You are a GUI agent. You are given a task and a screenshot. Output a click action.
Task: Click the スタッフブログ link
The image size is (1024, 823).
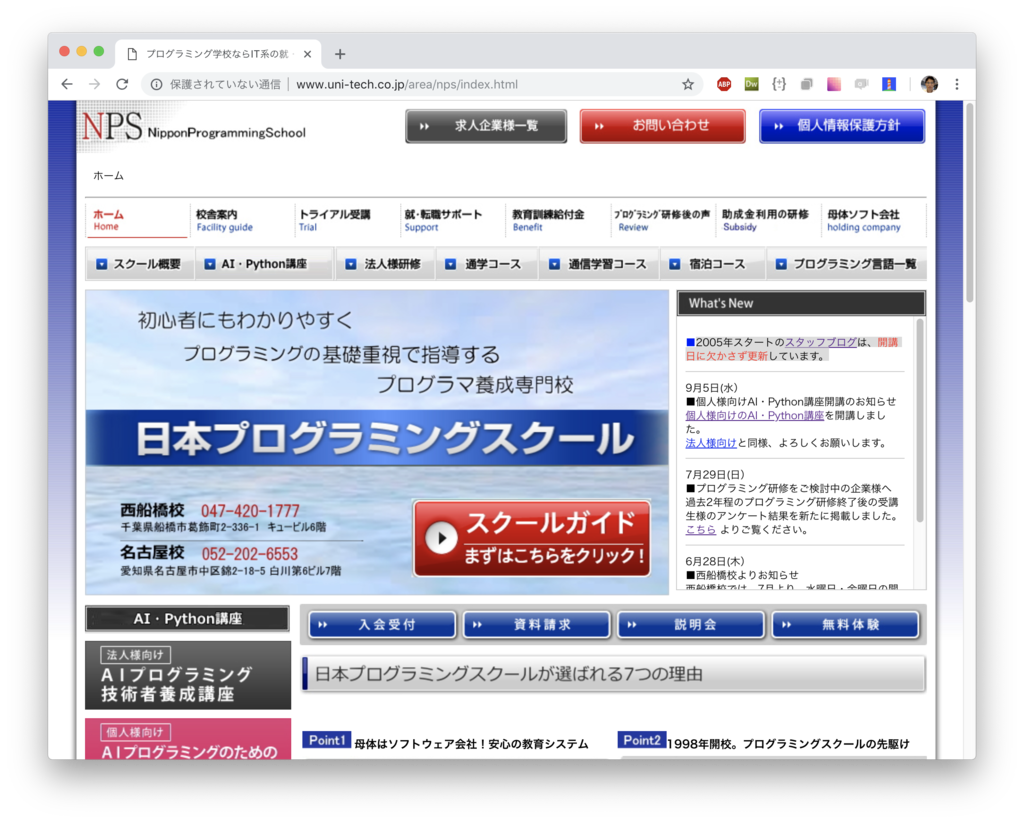[x=820, y=342]
